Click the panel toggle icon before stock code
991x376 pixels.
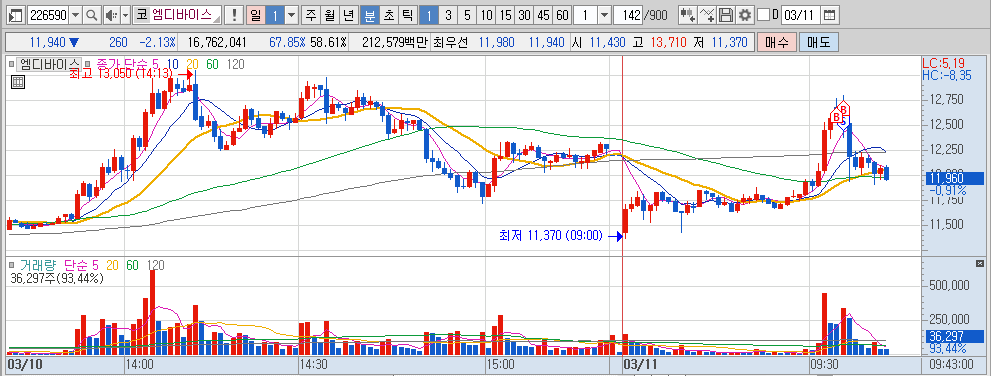(17, 15)
